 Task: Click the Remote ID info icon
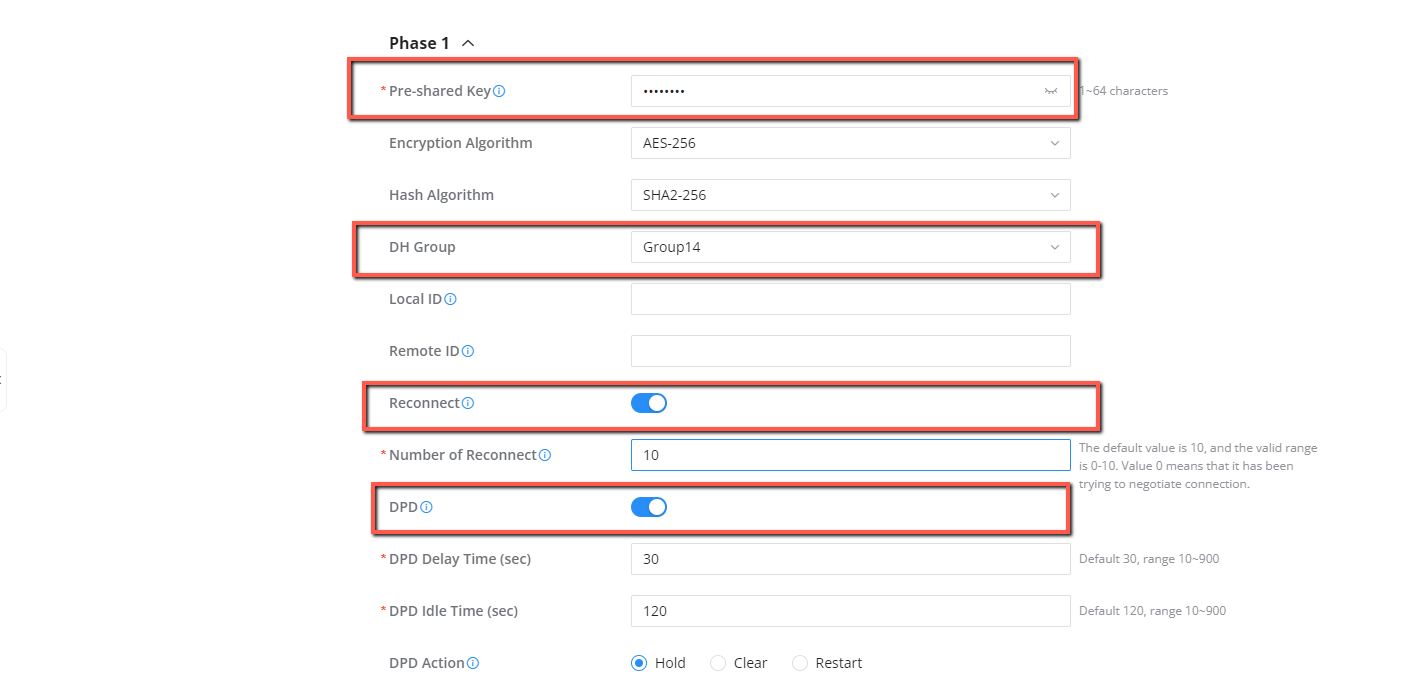click(x=467, y=351)
